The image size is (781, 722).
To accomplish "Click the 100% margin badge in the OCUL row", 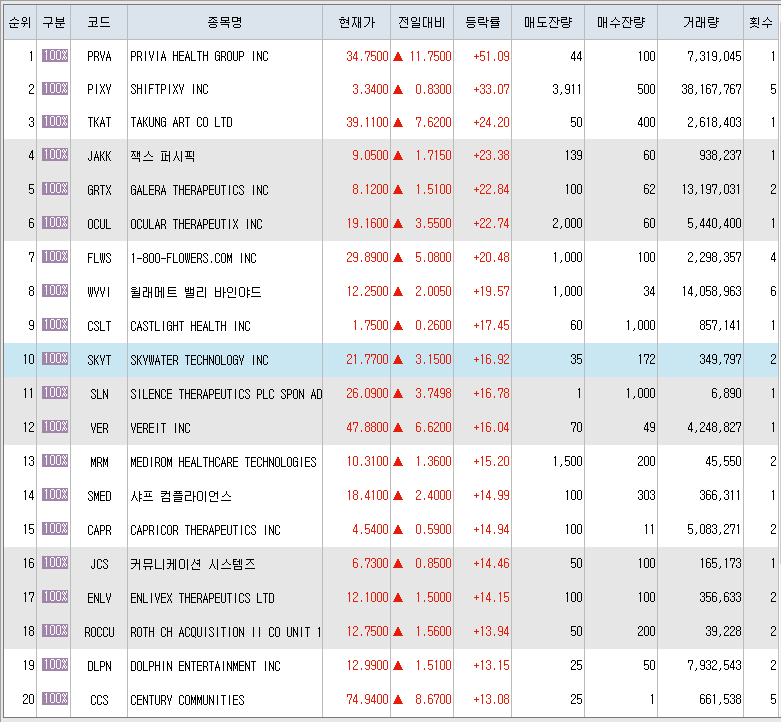I will (x=55, y=222).
